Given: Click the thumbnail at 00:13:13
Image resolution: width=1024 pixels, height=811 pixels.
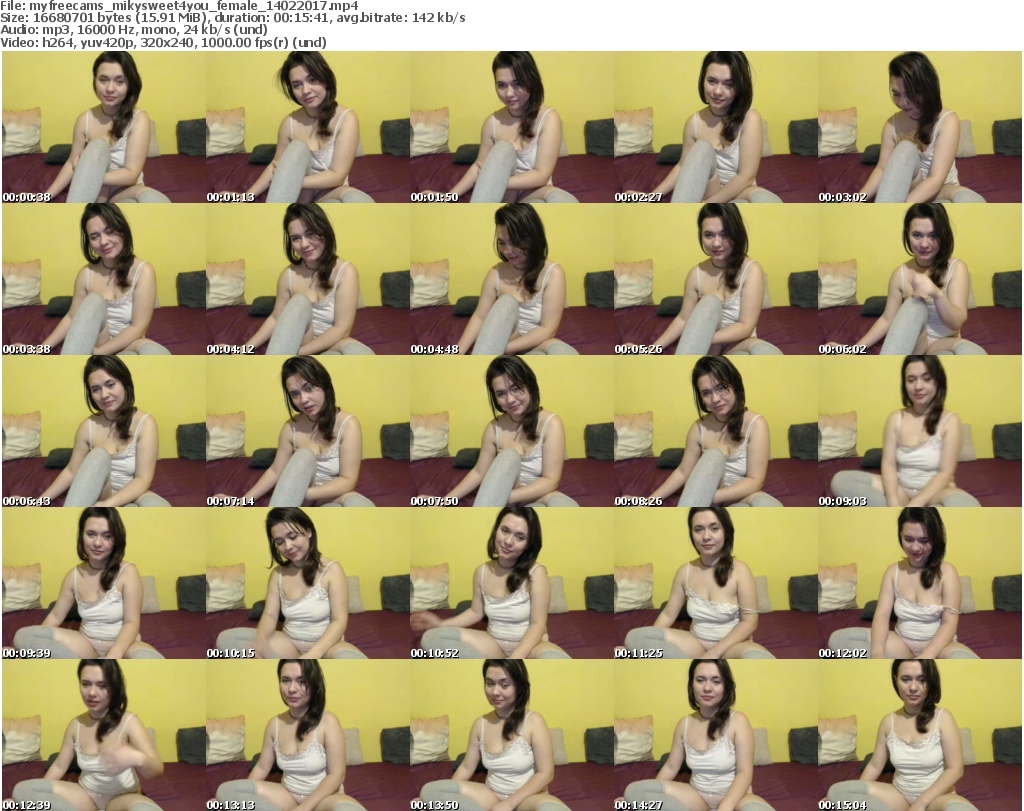Looking at the screenshot, I should (308, 735).
